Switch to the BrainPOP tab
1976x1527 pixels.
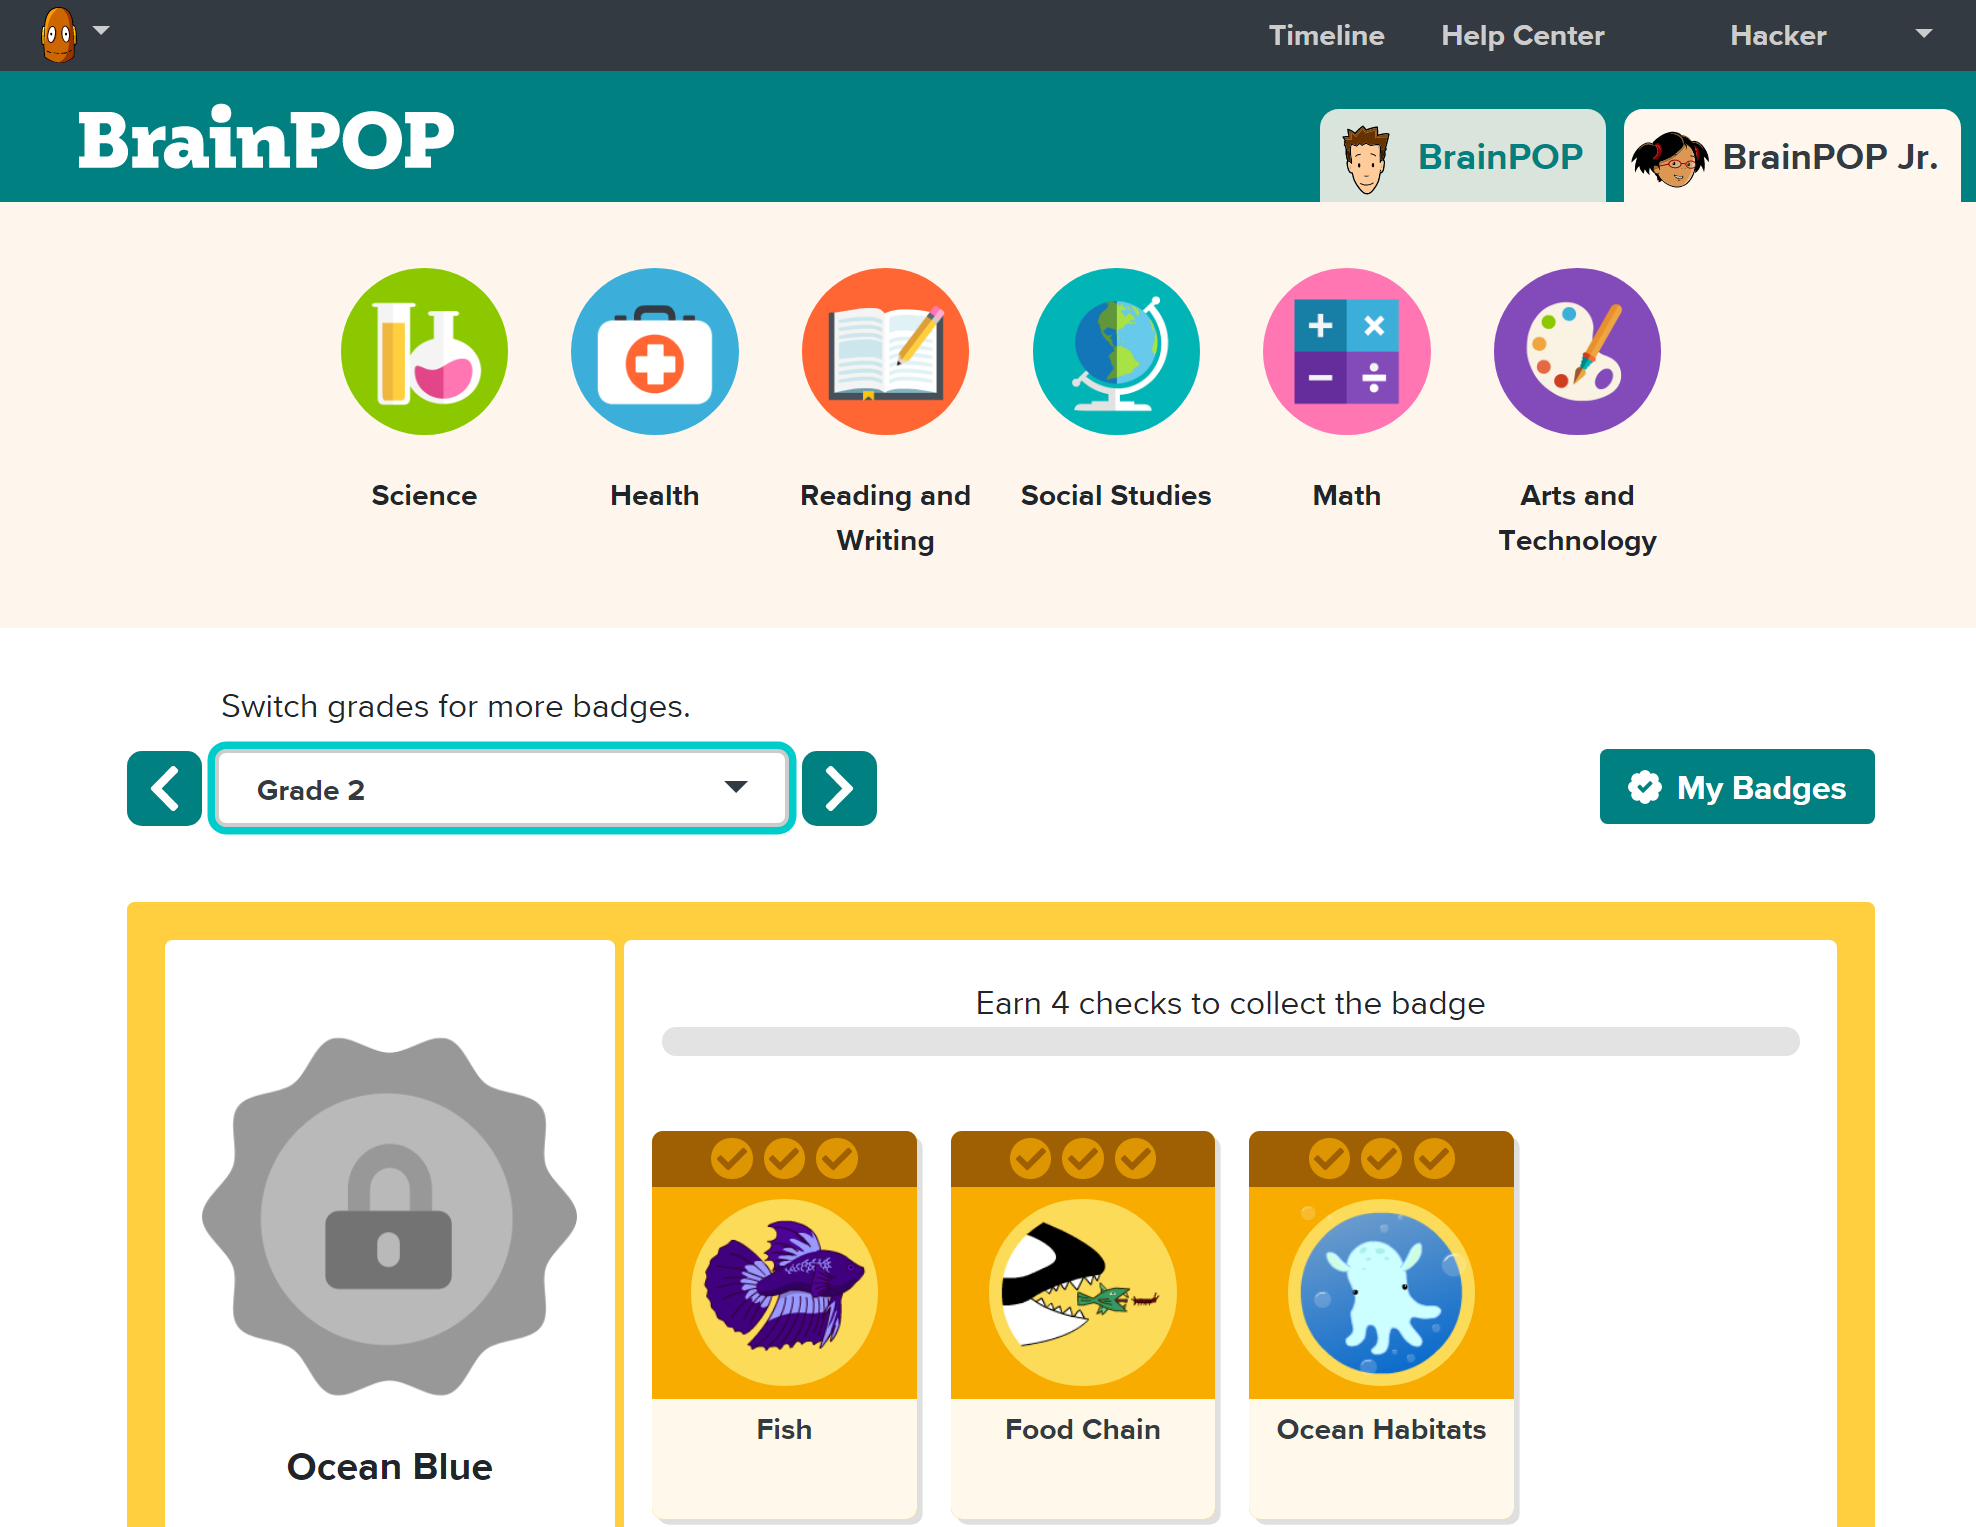pos(1463,156)
